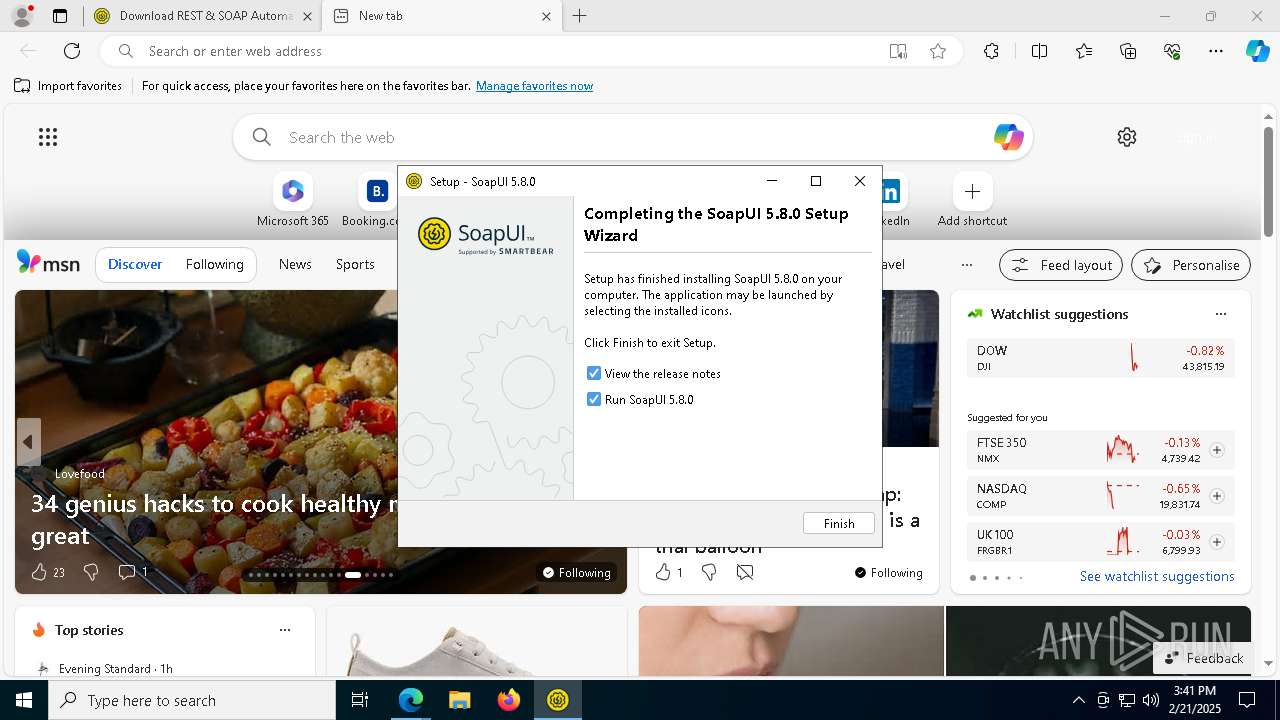Open Browser essentials heart icon
1280x720 pixels.
[x=1172, y=51]
